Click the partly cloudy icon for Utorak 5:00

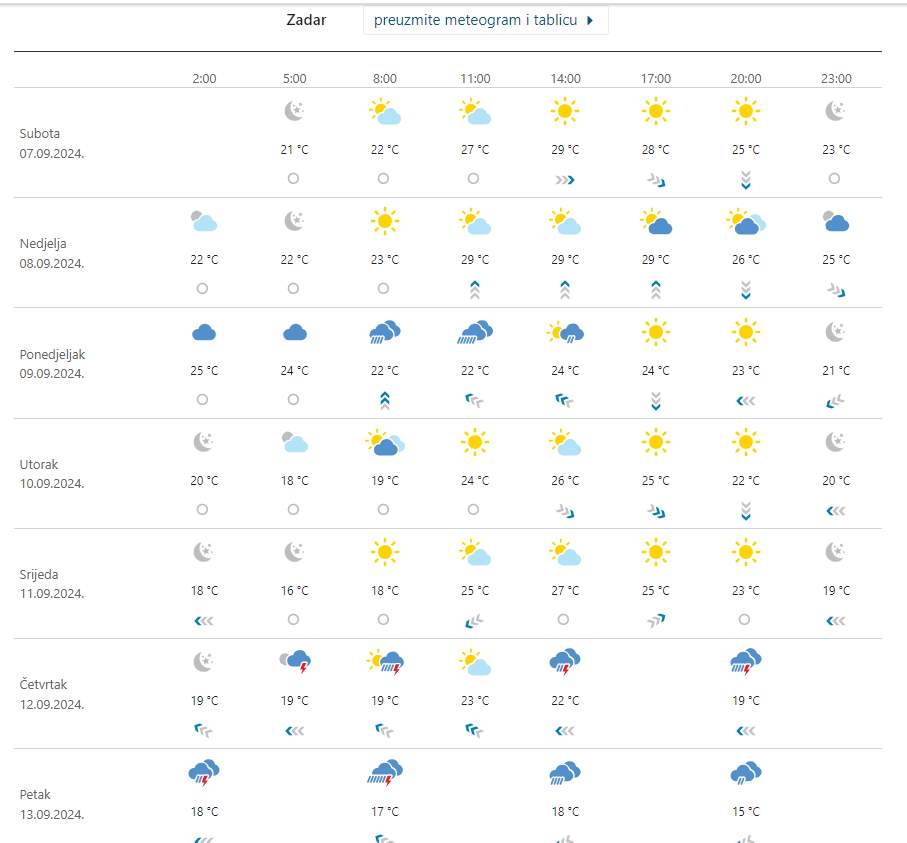point(294,442)
